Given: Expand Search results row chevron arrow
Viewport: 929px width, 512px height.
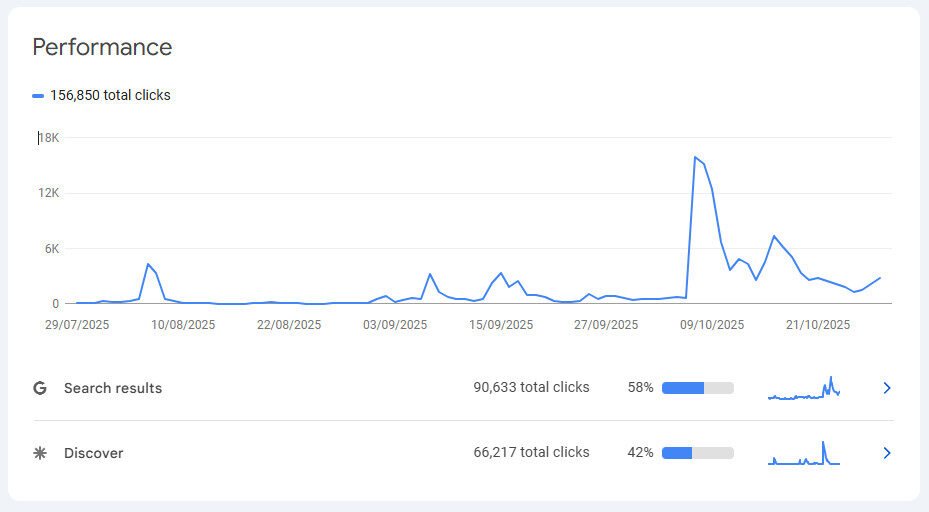Looking at the screenshot, I should coord(886,388).
